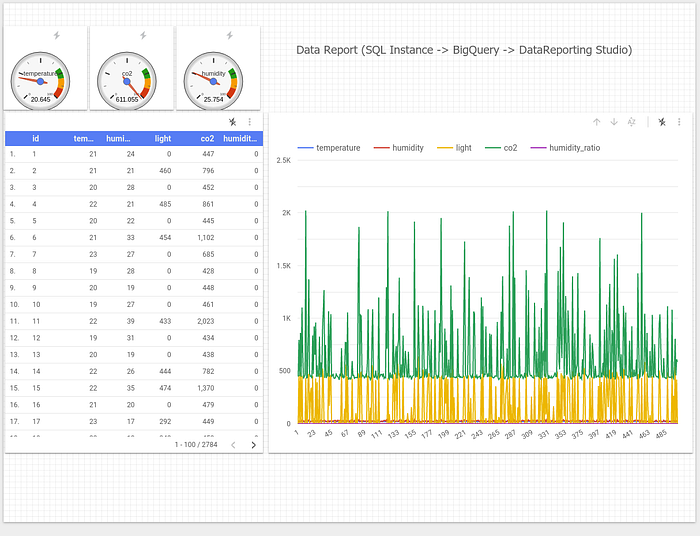Click the 243 x-axis label
This screenshot has width=700, height=536.
[x=477, y=434]
